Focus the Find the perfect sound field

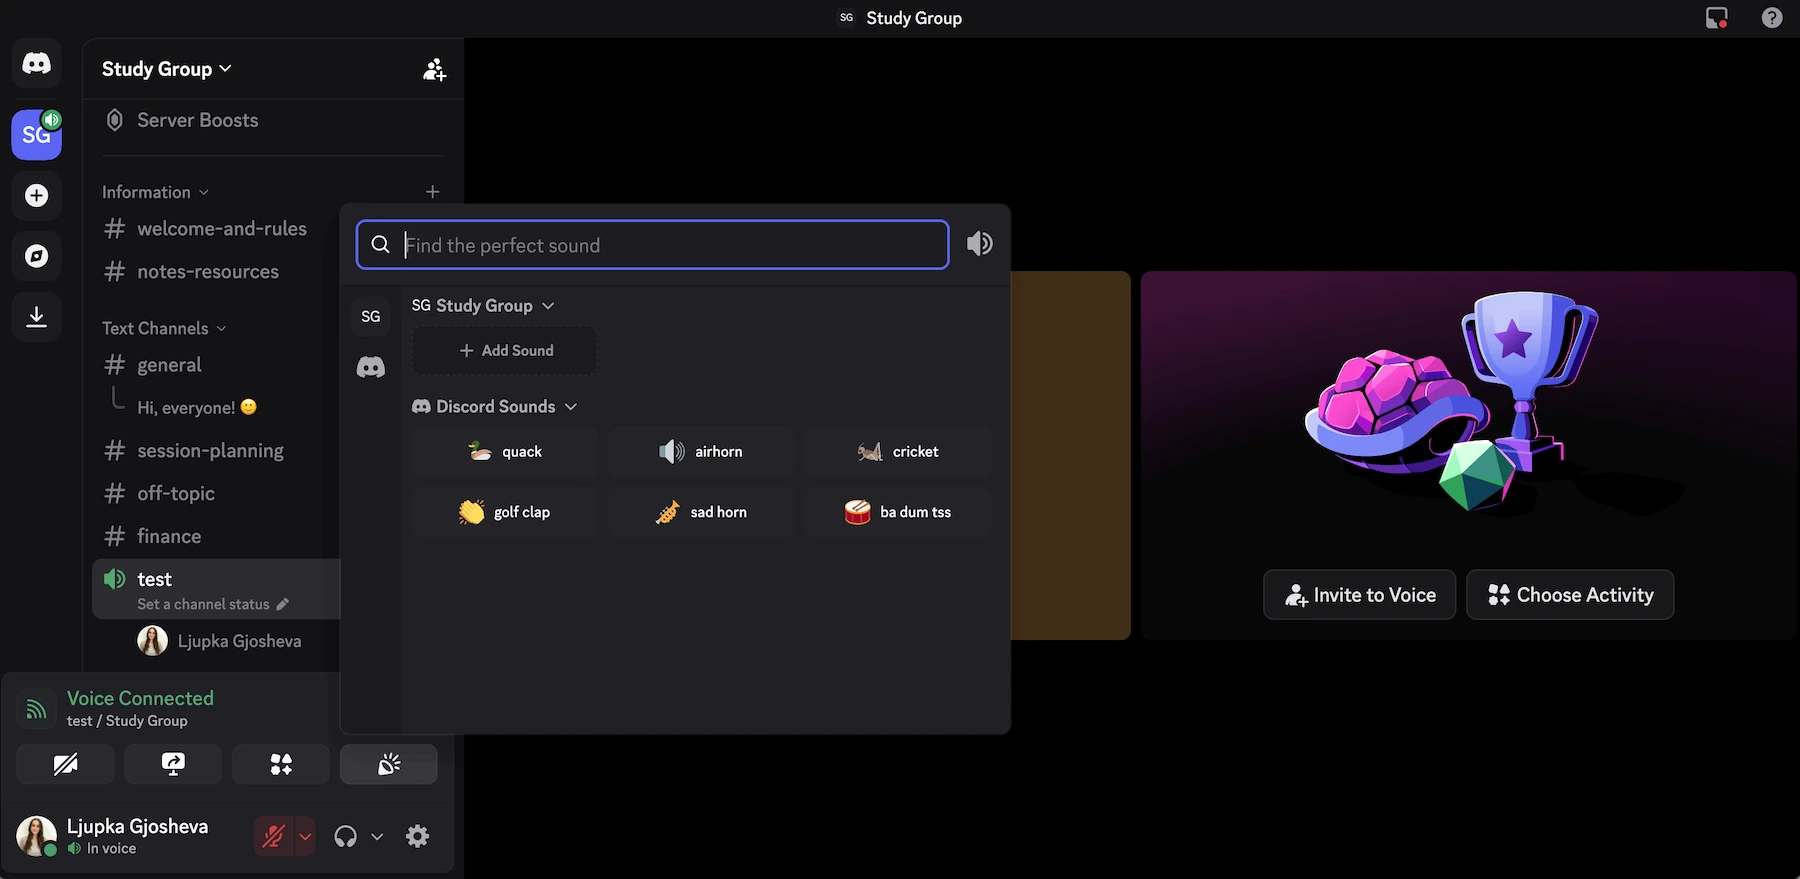653,245
